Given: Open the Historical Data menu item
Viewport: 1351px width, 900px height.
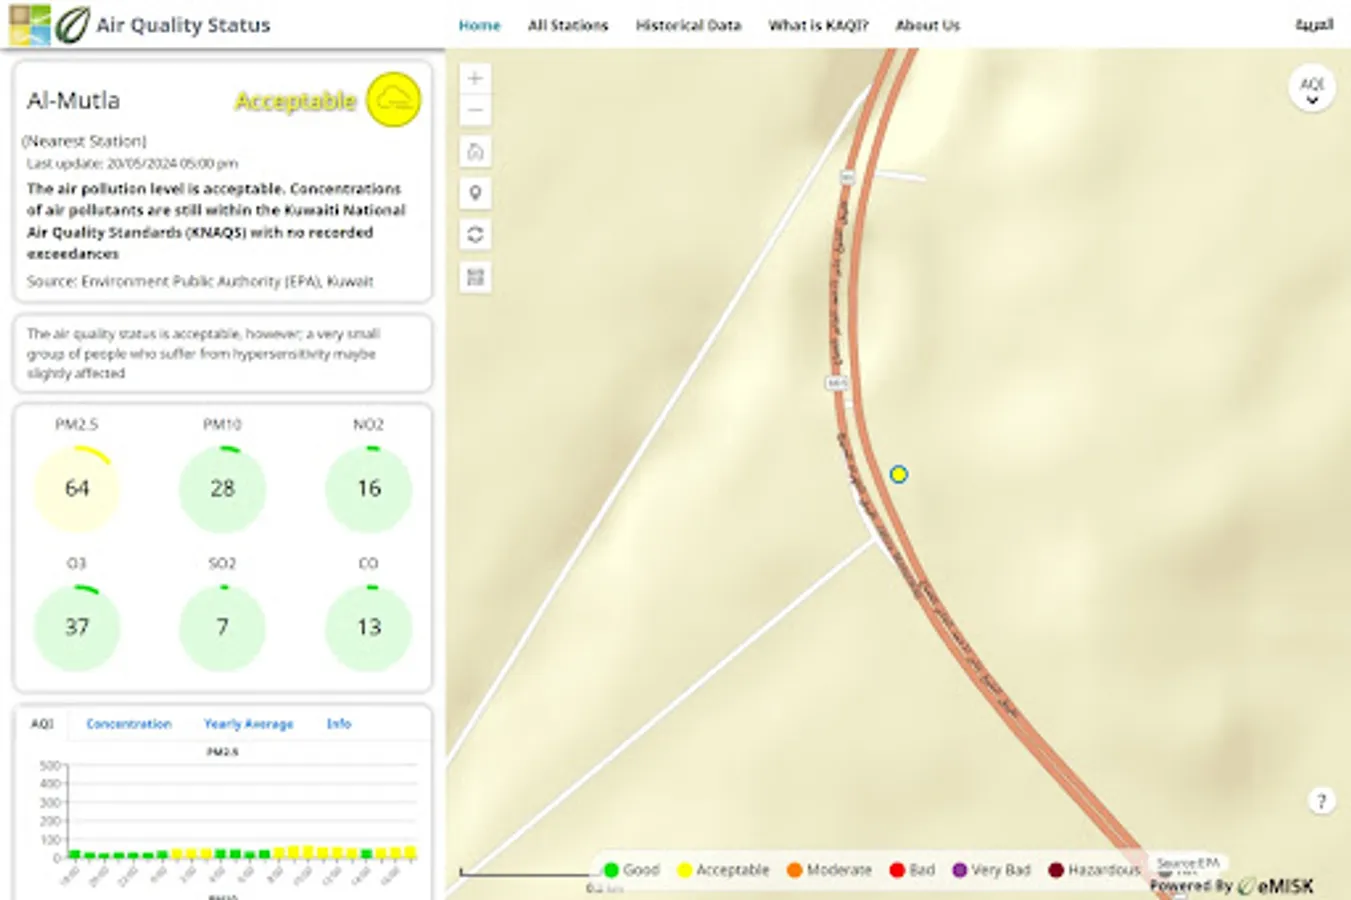Looking at the screenshot, I should click(x=688, y=26).
